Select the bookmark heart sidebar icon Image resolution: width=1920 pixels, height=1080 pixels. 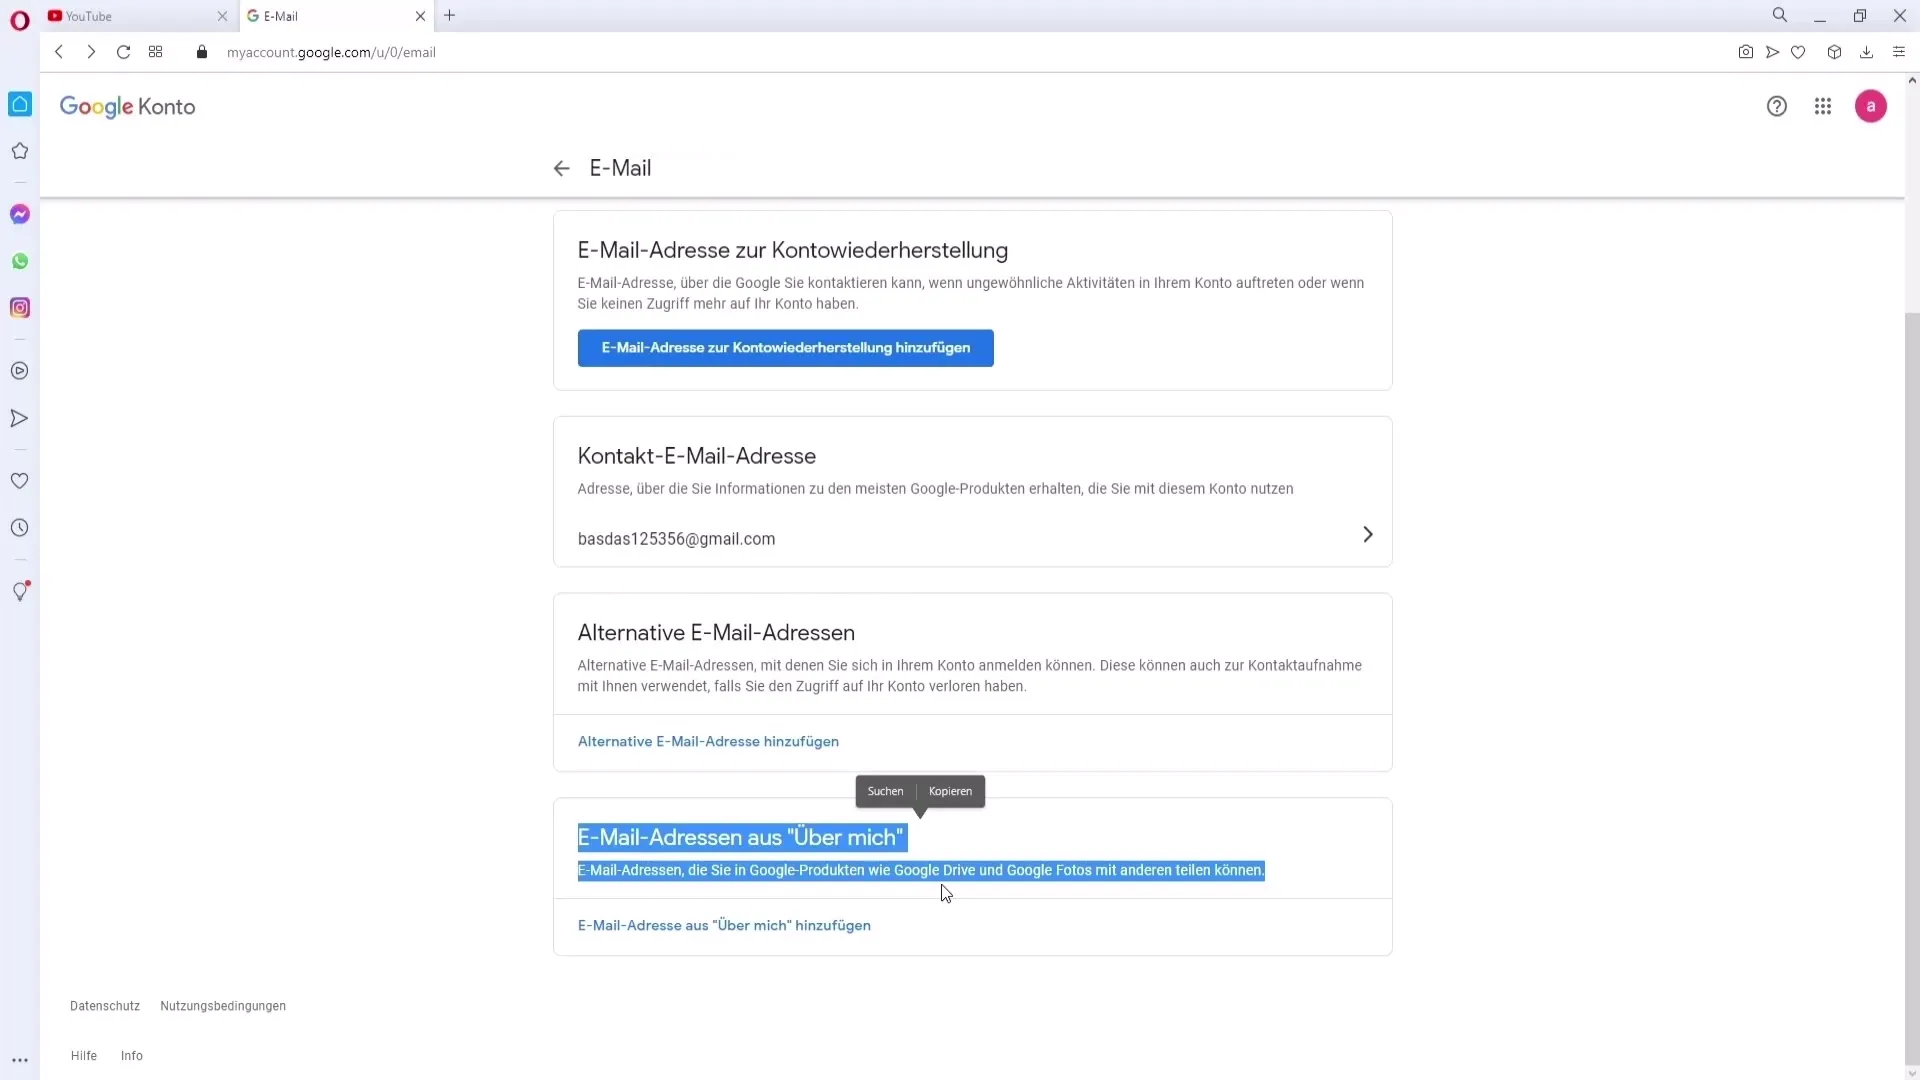(x=20, y=481)
